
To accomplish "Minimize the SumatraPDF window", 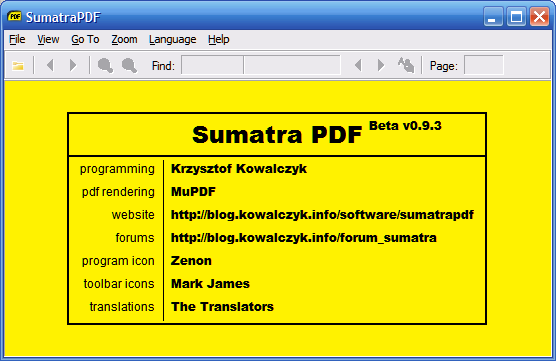I will [493, 17].
